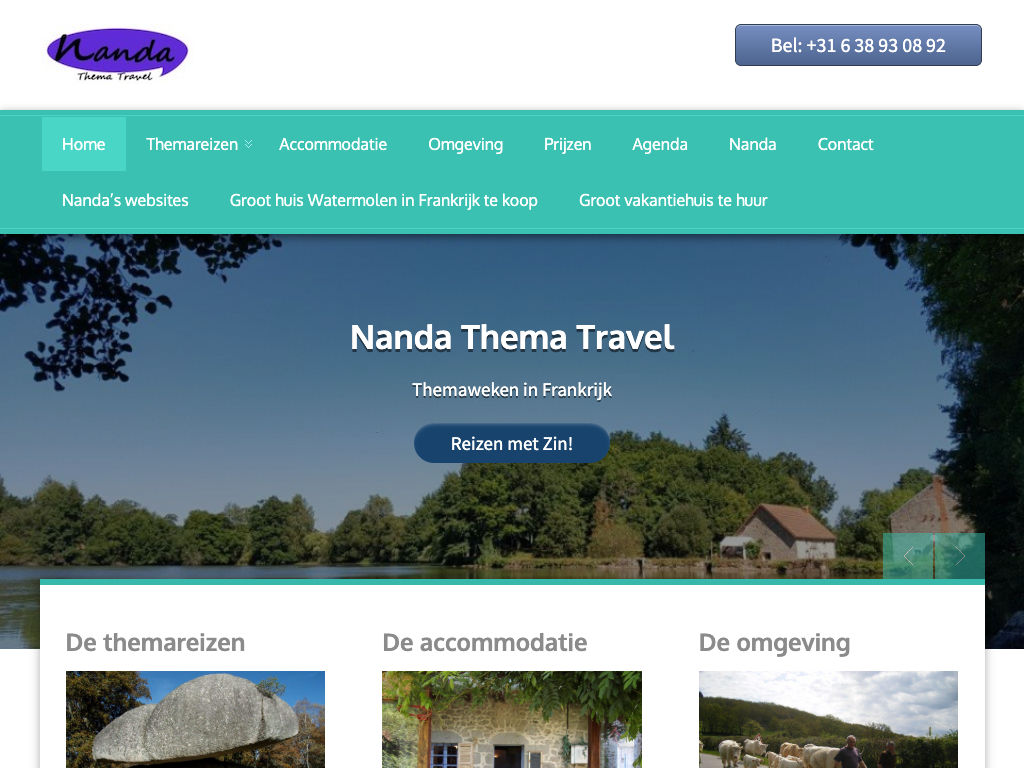Select the Nanda menu item
This screenshot has width=1024, height=768.
tap(752, 144)
